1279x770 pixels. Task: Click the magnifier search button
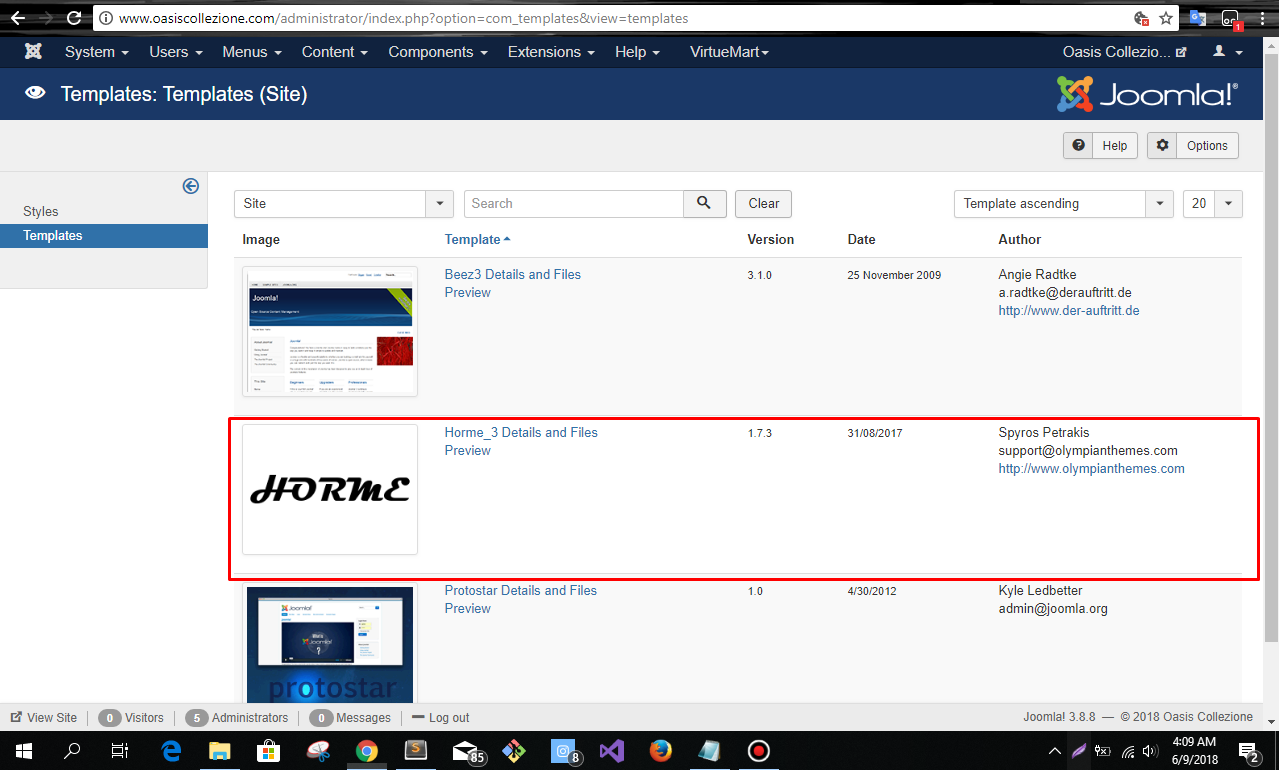coord(704,203)
